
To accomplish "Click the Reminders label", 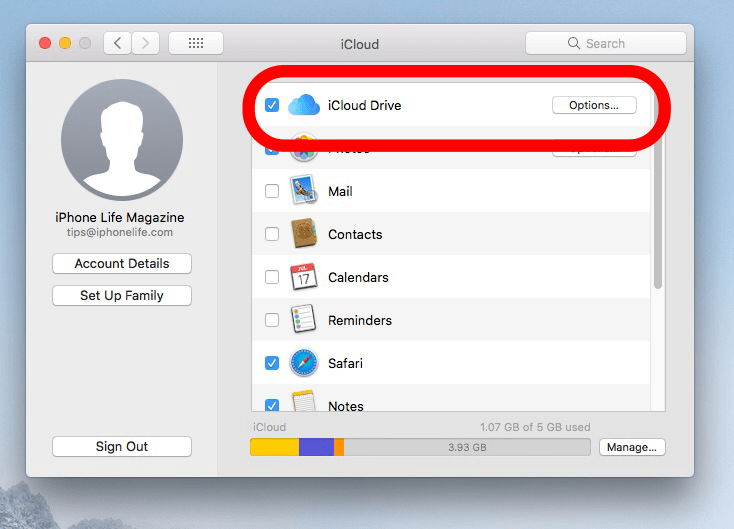I will pyautogui.click(x=360, y=320).
